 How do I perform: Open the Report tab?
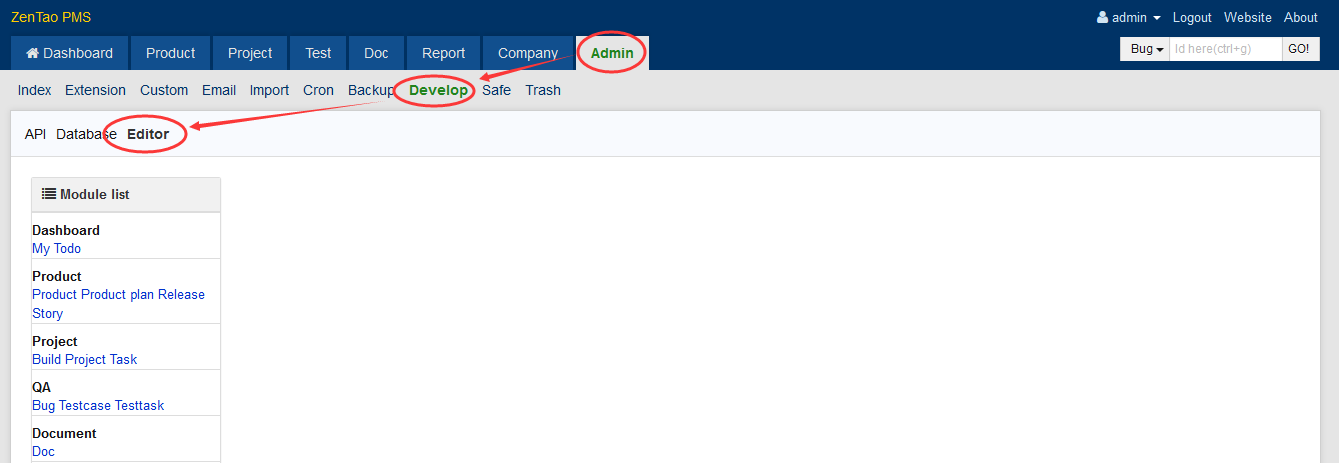click(x=443, y=53)
